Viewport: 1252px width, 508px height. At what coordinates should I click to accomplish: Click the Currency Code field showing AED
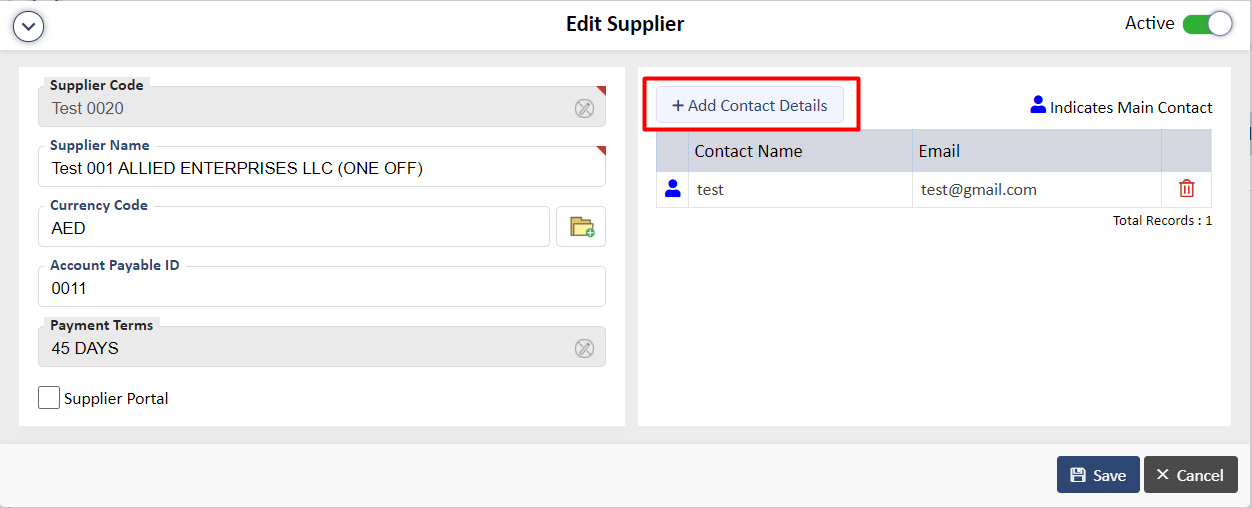294,227
